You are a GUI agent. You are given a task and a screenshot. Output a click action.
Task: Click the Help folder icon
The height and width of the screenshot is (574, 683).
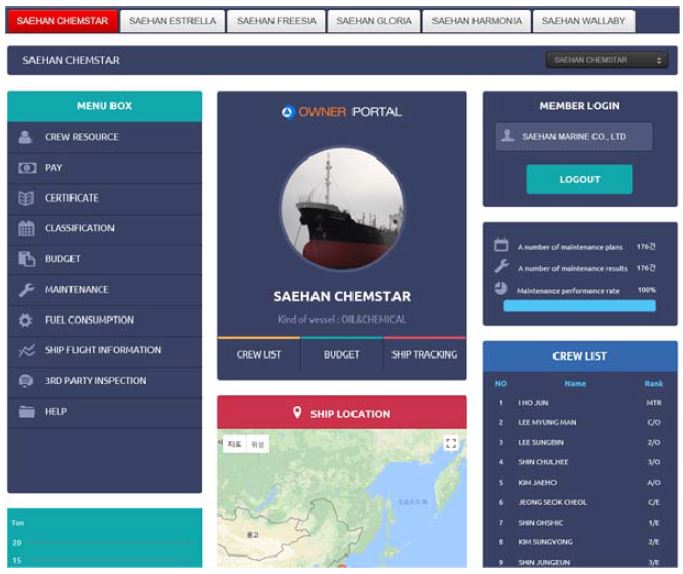(27, 411)
